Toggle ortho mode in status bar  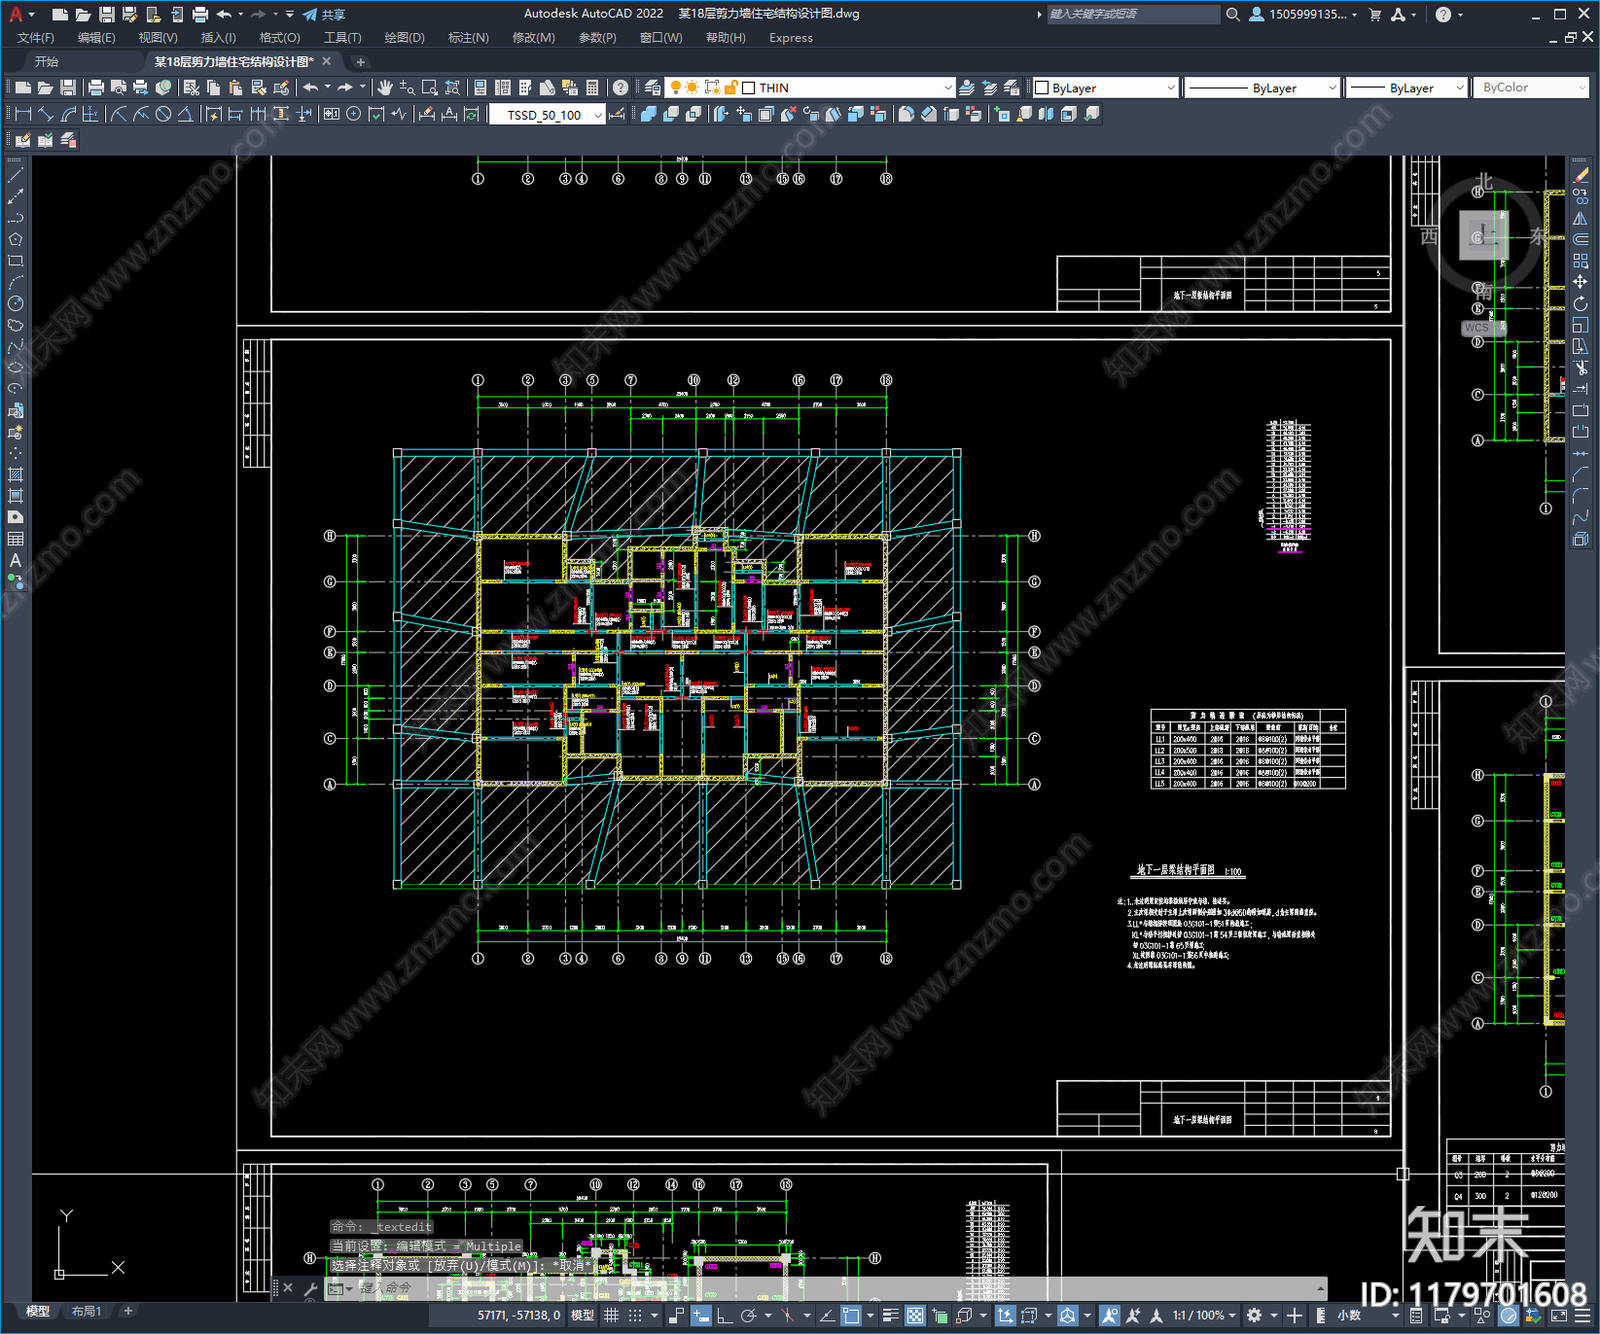click(x=724, y=1315)
